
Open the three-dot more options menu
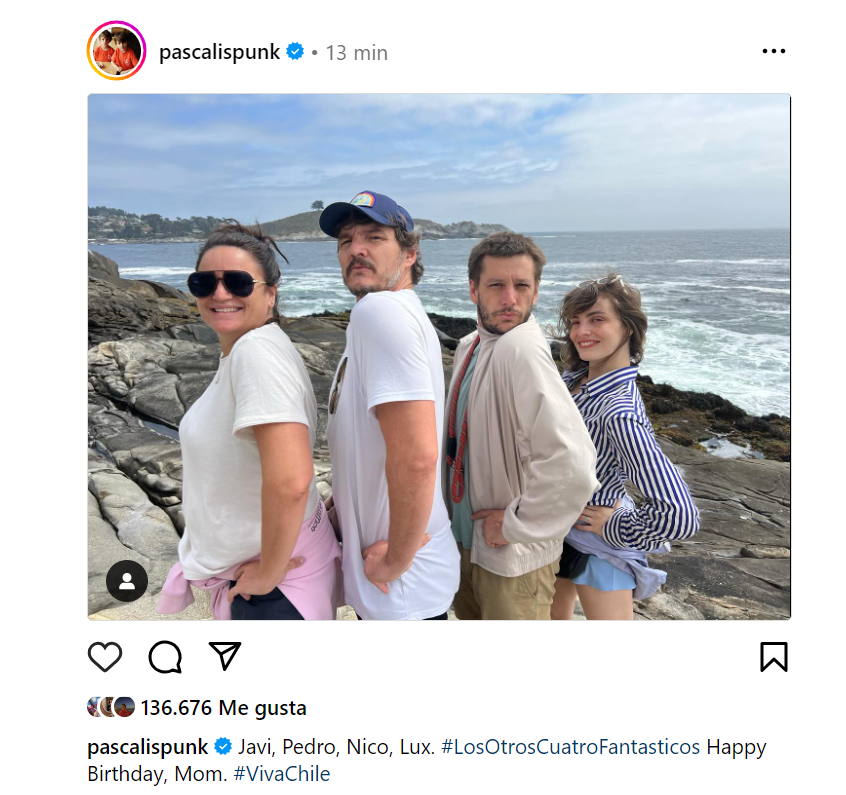774,51
